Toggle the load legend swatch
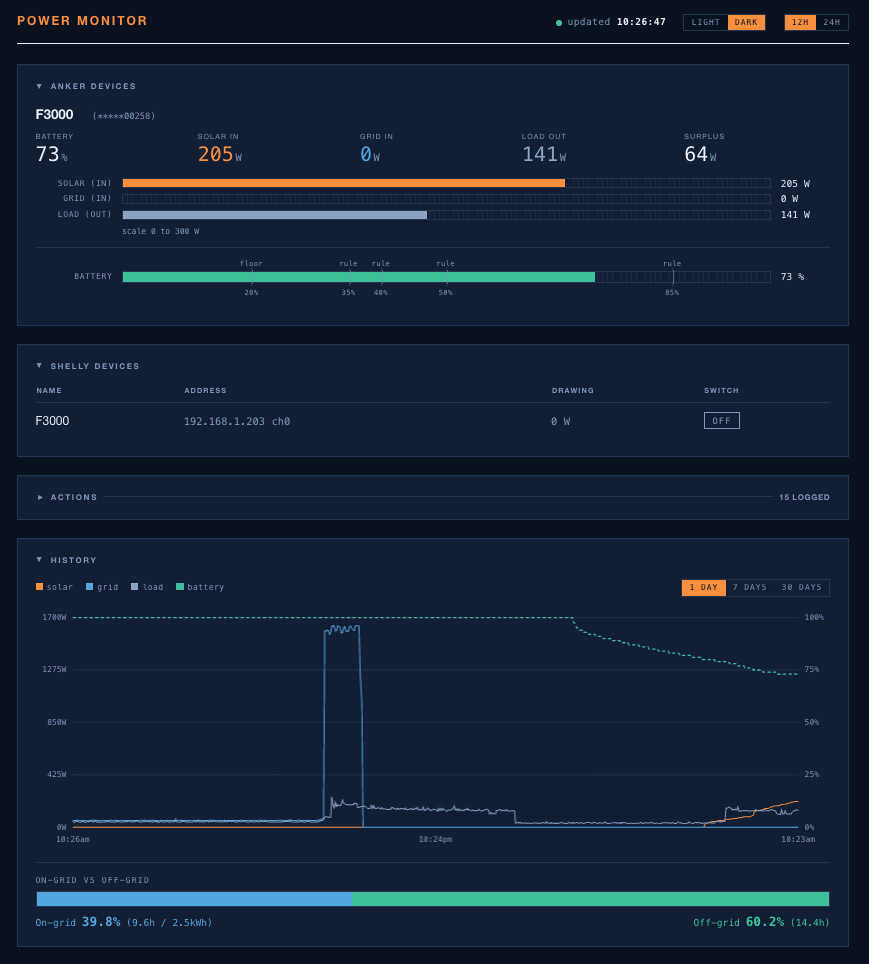The image size is (869, 964). coord(135,587)
